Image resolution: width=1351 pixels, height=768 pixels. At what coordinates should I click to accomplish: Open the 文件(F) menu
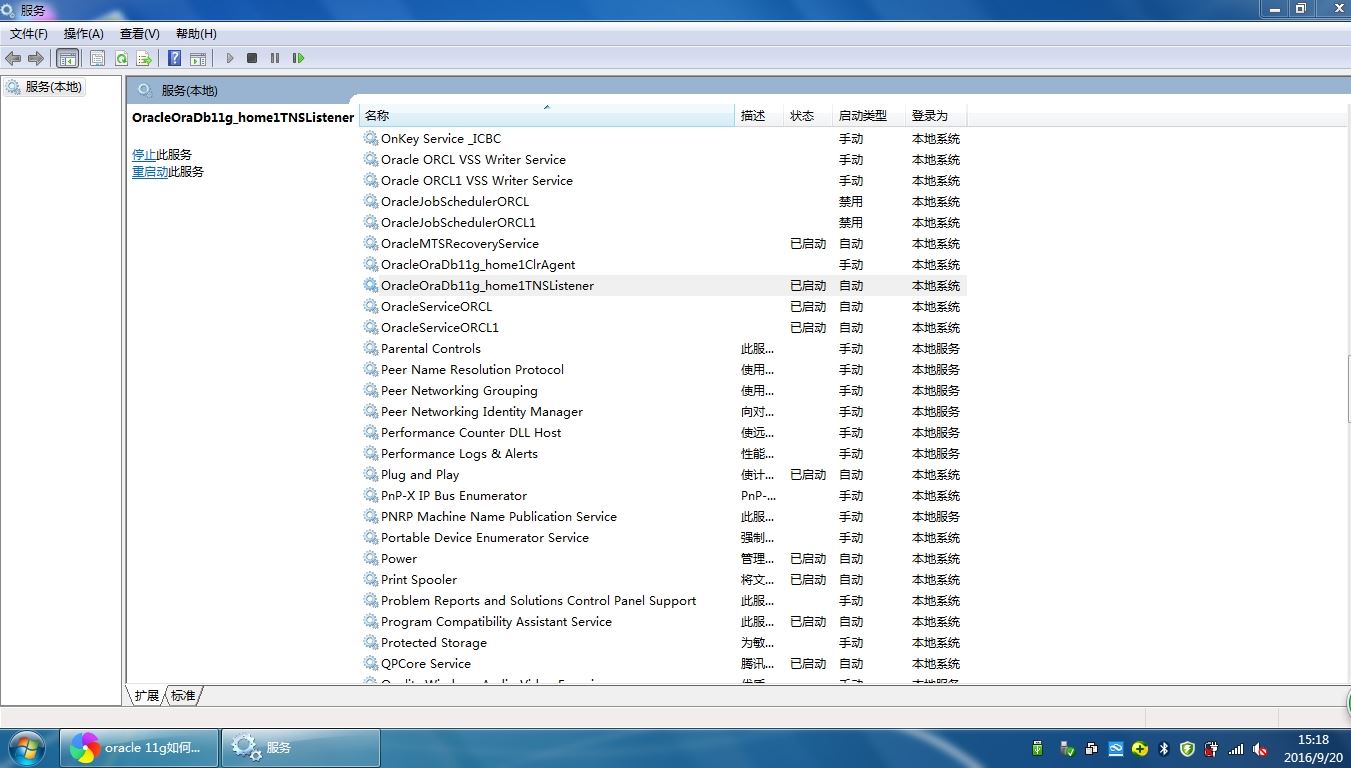click(x=29, y=33)
